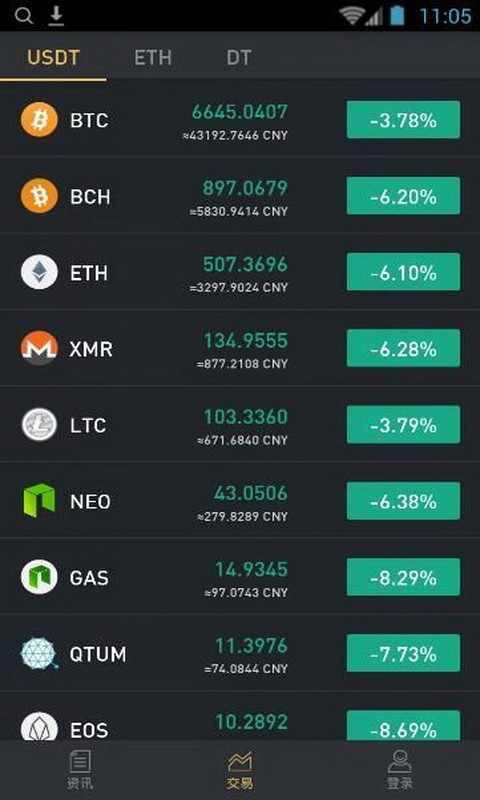Switch to the ETH market tab
The height and width of the screenshot is (800, 480).
[153, 58]
